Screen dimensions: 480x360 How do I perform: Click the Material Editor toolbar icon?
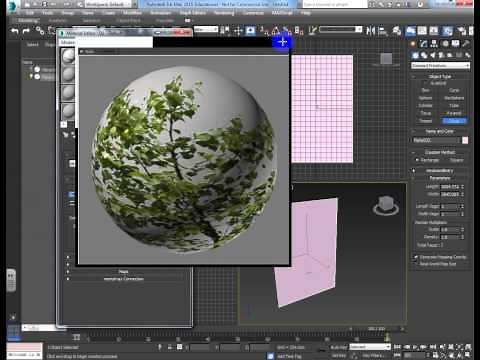pyautogui.click(x=447, y=31)
